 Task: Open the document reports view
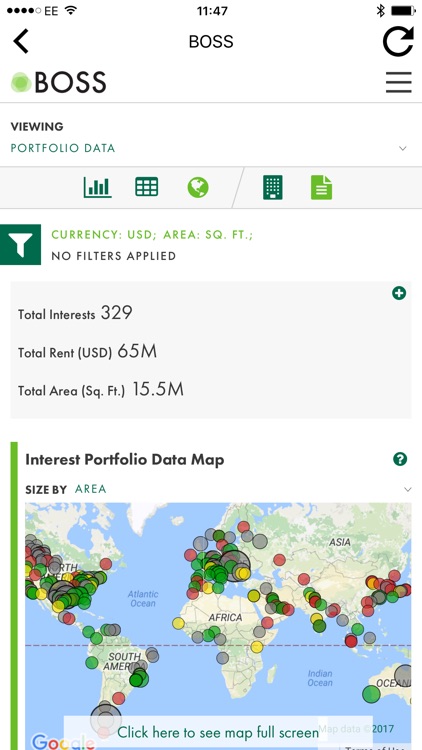point(322,187)
